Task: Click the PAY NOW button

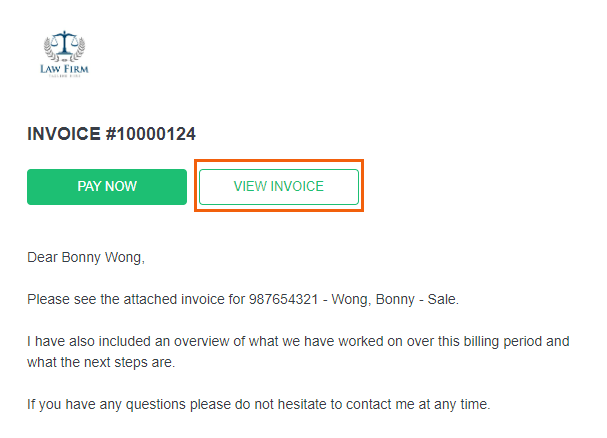Action: click(x=107, y=187)
